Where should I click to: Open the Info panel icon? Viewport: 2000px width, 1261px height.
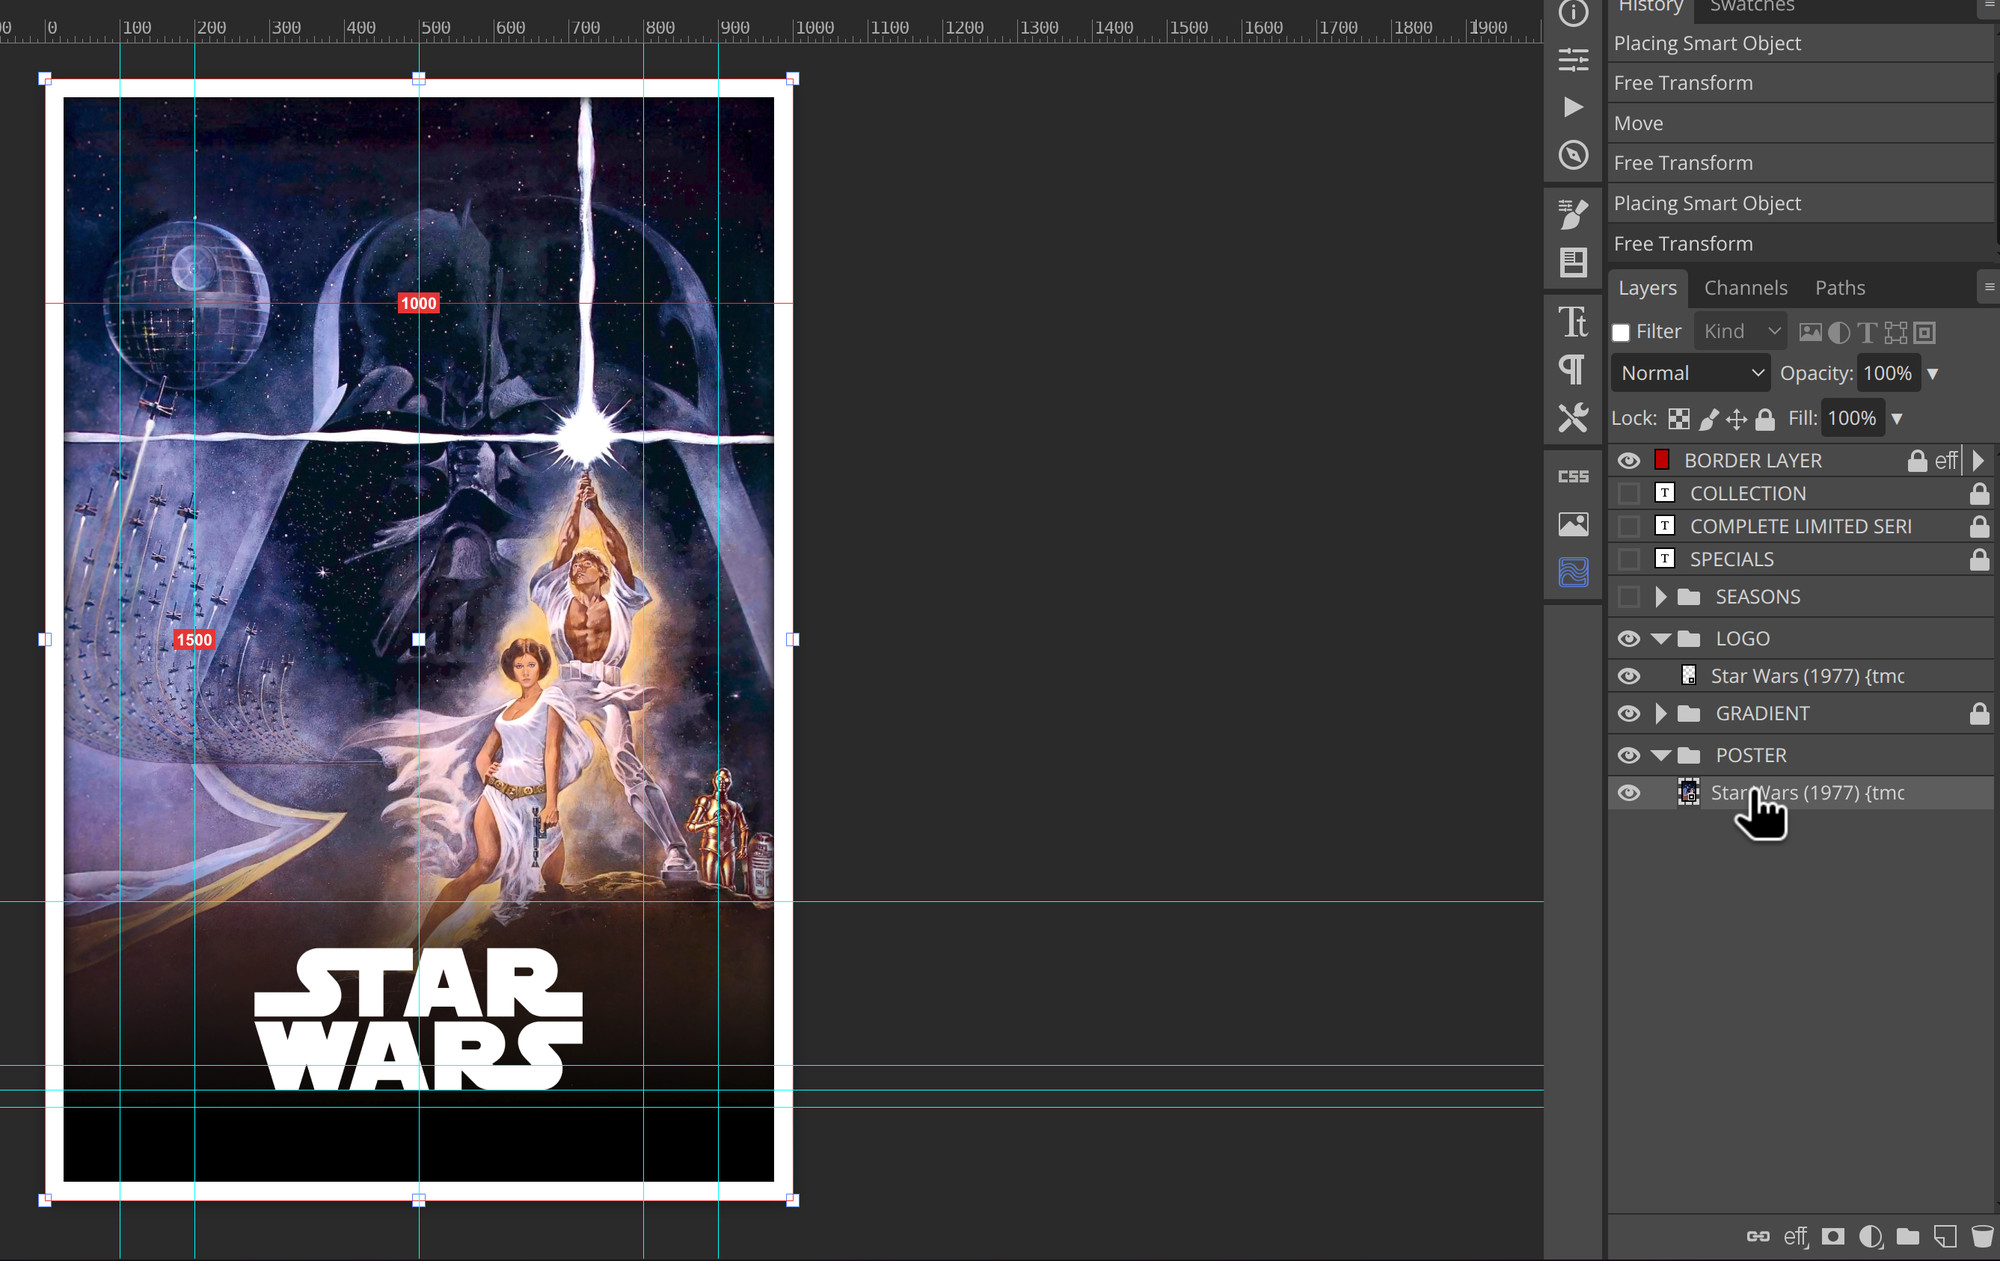tap(1573, 13)
